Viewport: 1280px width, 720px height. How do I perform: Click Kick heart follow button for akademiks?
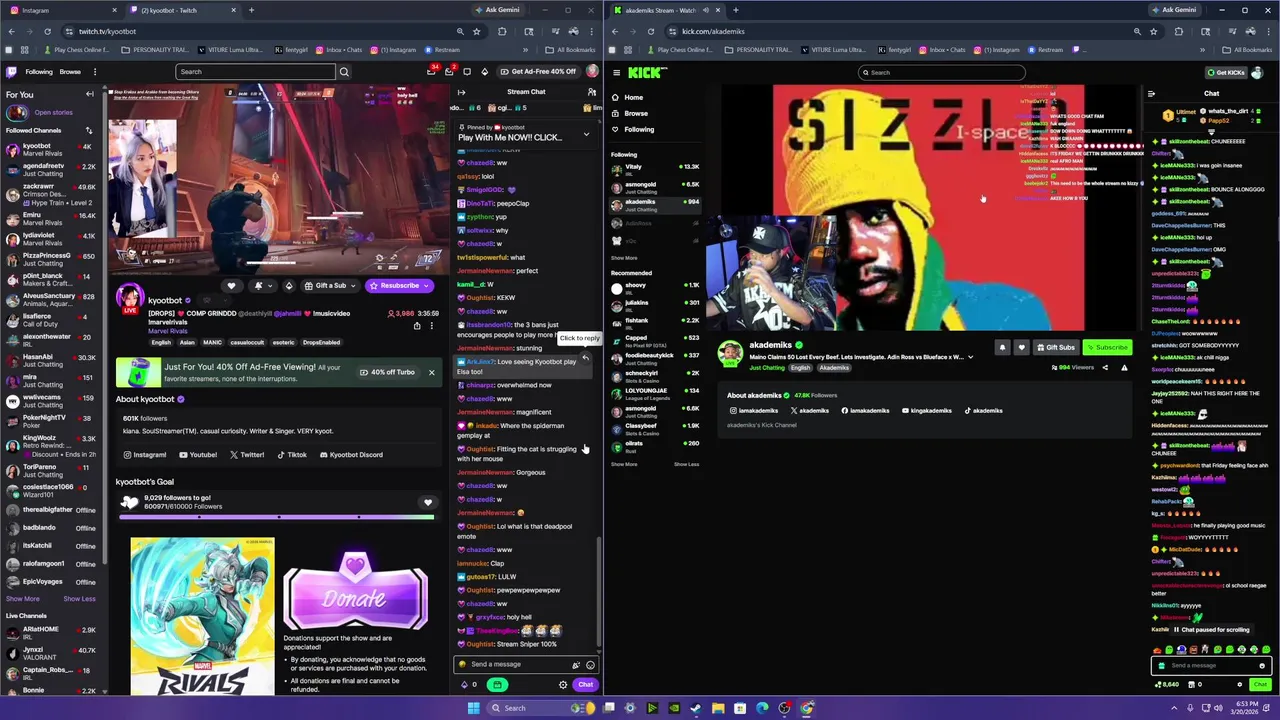pyautogui.click(x=1021, y=347)
